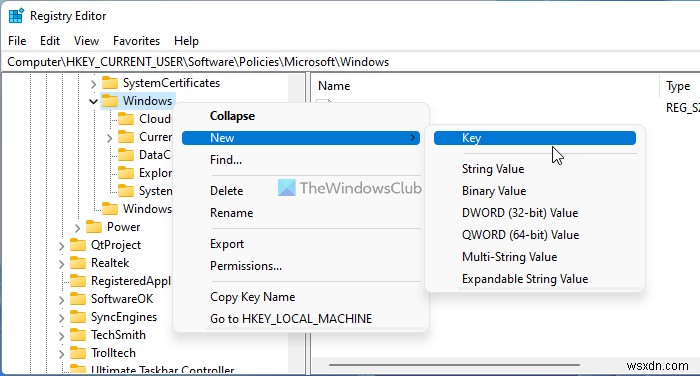Expand the SystemCertificates key

[x=93, y=84]
